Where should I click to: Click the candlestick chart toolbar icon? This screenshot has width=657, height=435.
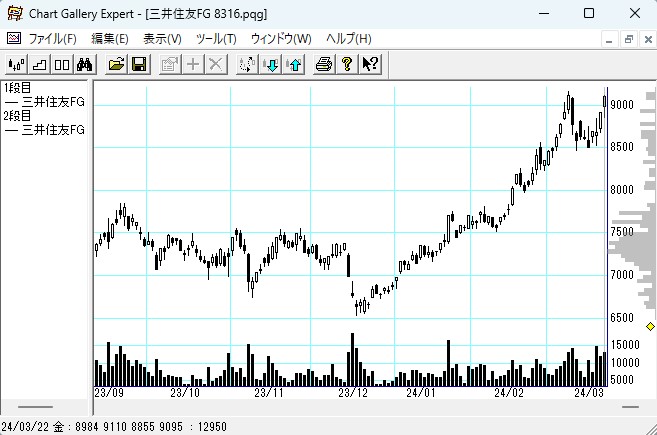[16, 65]
